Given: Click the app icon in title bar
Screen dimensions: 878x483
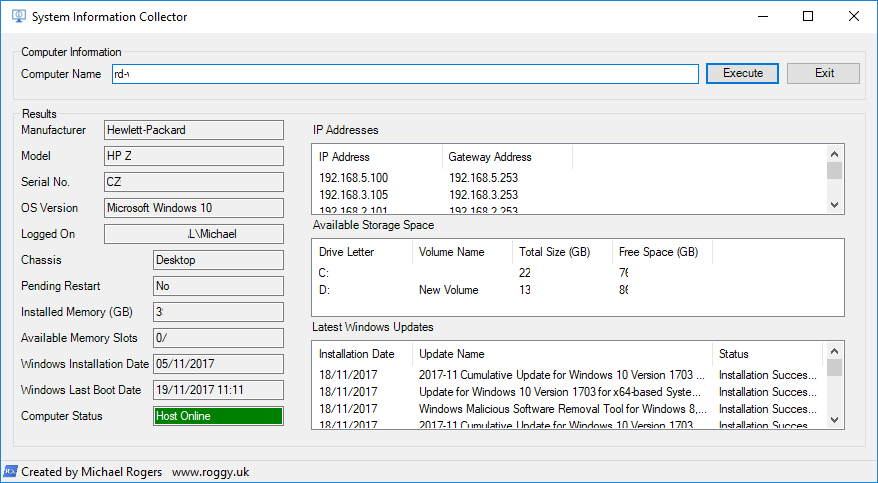Looking at the screenshot, I should 18,16.
